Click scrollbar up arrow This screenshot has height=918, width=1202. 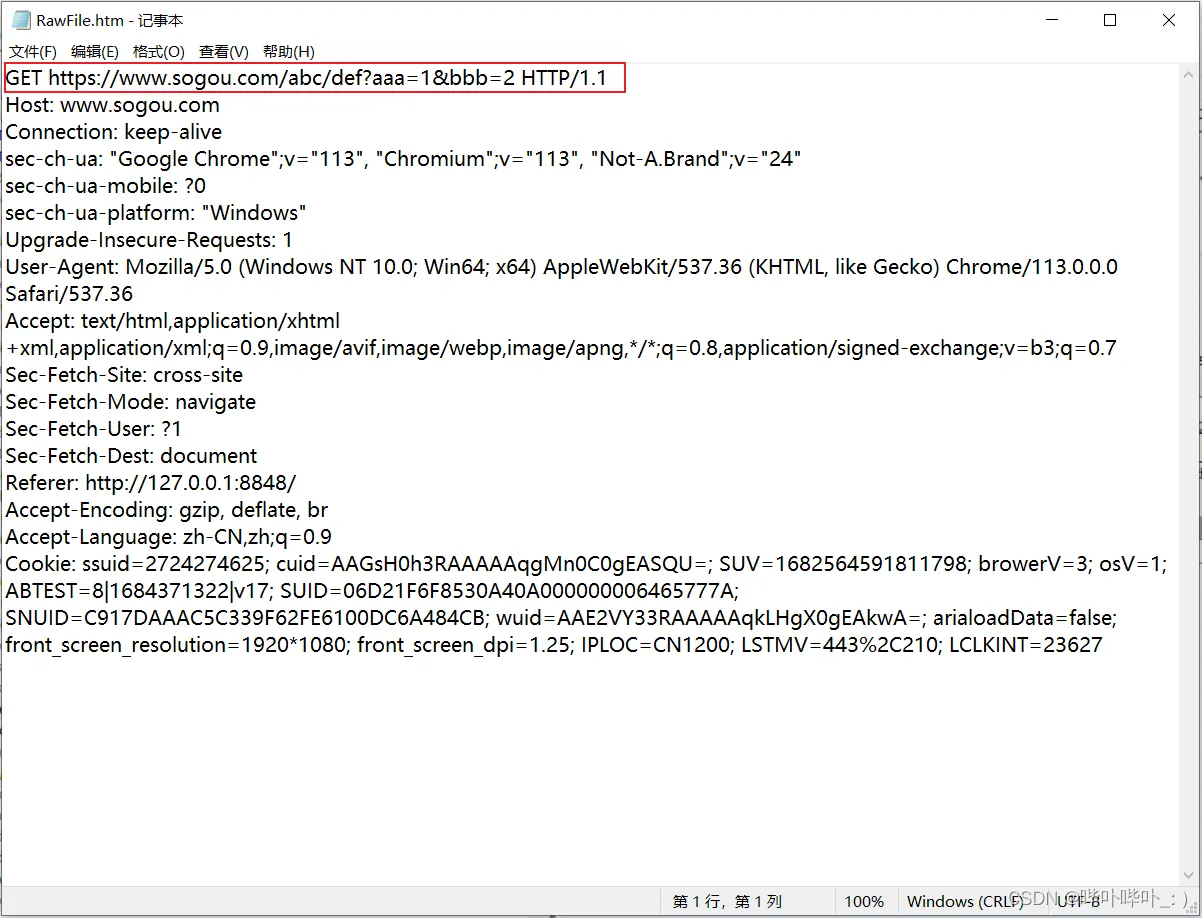coord(1190,75)
